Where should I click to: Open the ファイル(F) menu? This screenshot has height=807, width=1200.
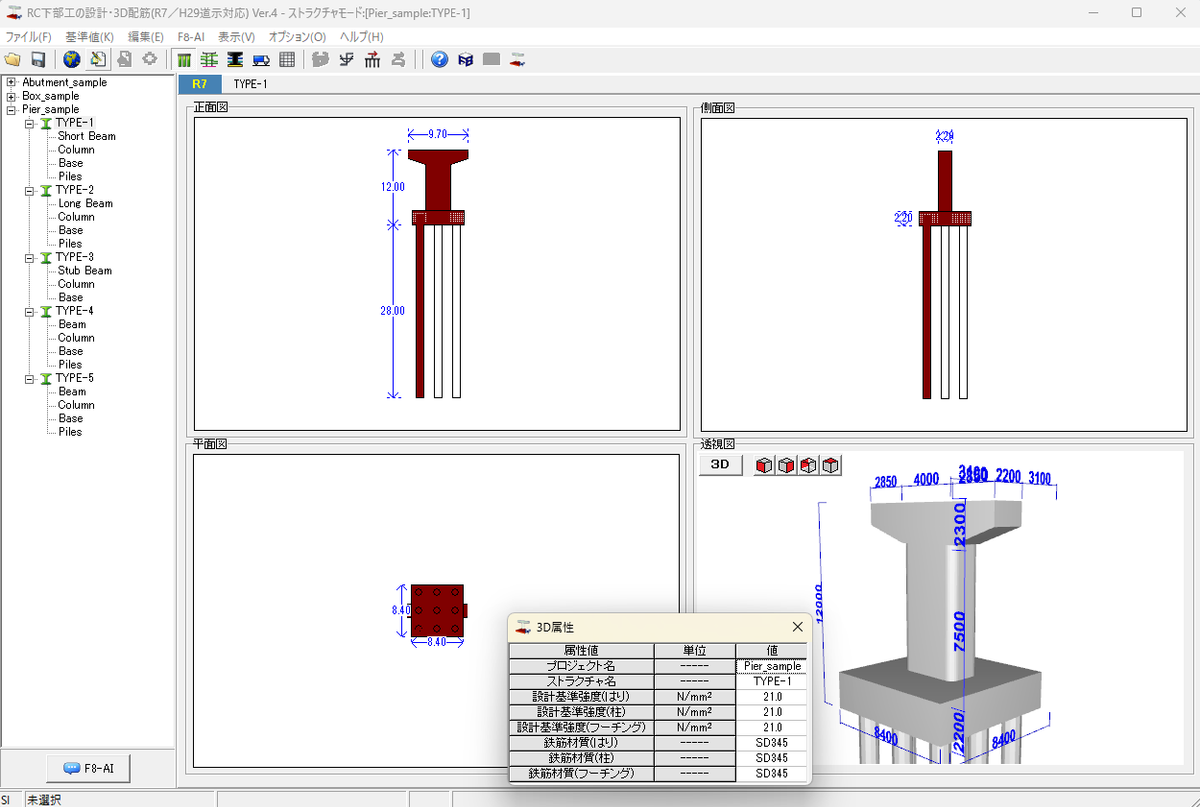(x=28, y=37)
